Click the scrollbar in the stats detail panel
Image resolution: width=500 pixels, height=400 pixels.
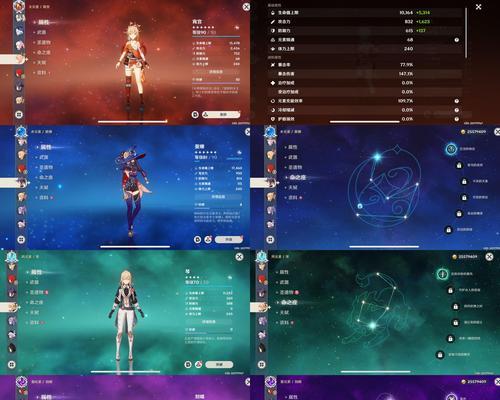[466, 33]
